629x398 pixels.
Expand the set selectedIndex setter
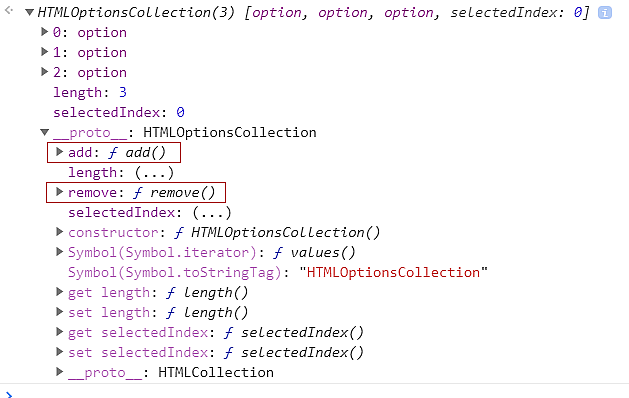pyautogui.click(x=59, y=352)
